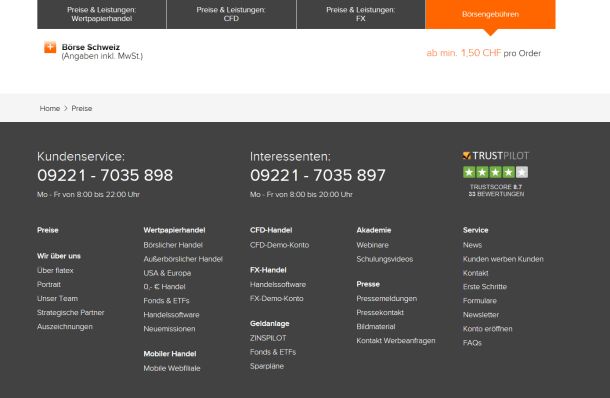The image size is (610, 398).
Task: Switch to Preise & Leistungen FX tab
Action: point(361,14)
